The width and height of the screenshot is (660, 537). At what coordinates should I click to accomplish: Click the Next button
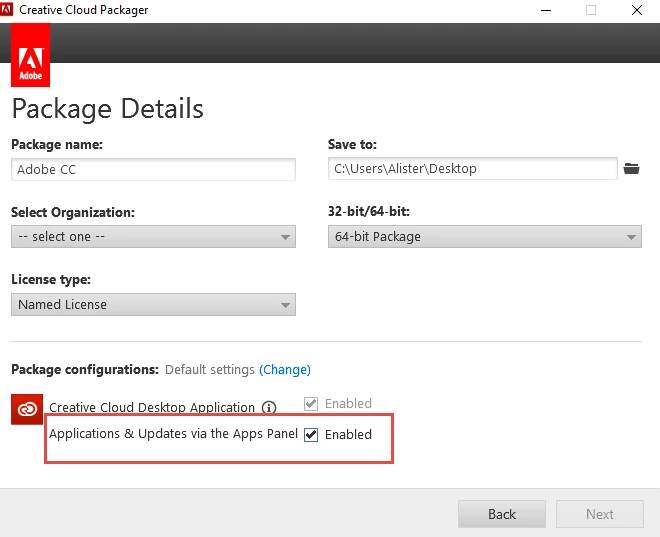600,514
